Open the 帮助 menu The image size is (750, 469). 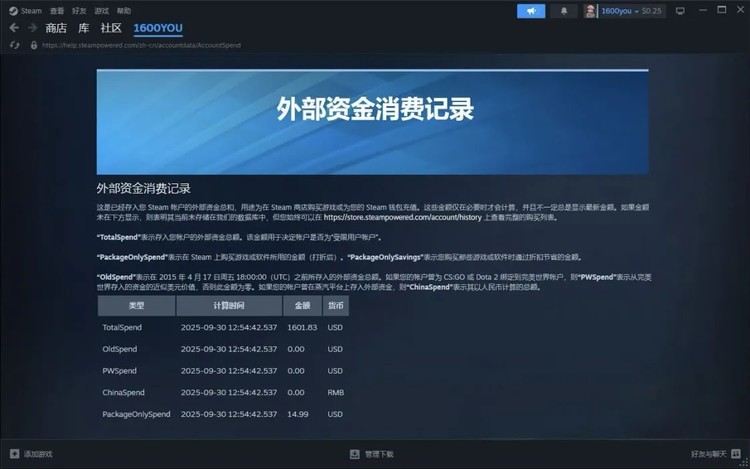124,11
